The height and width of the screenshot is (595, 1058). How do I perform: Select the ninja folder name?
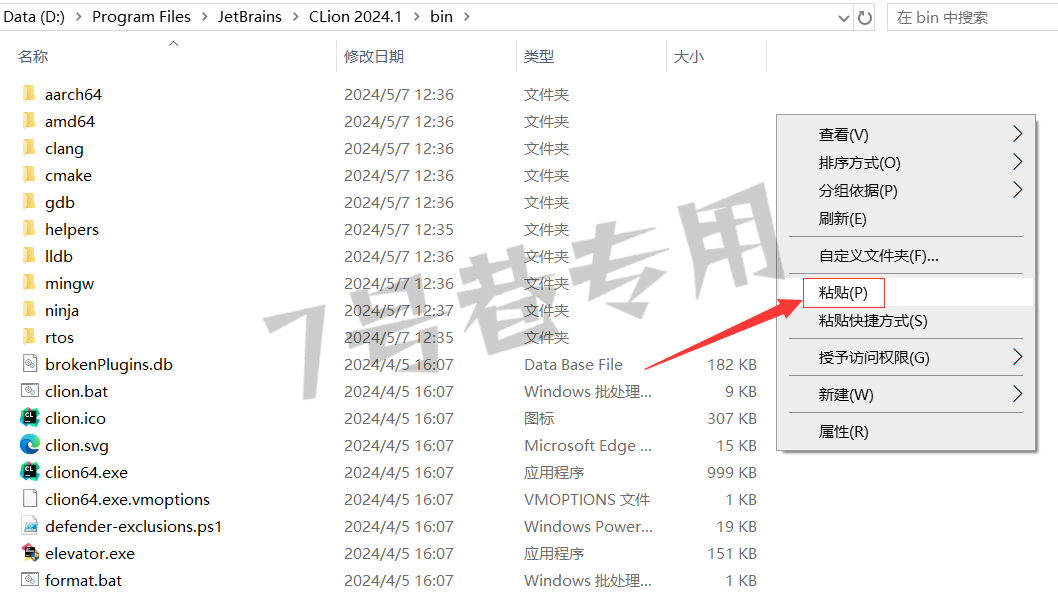click(62, 310)
